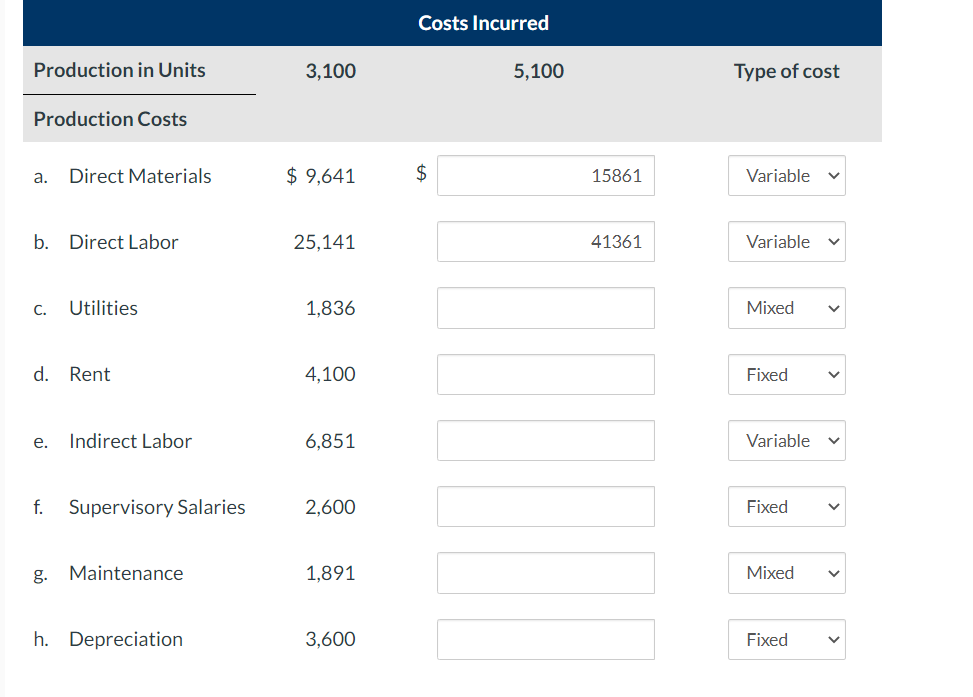Open the Indirect Labor Variable dropdown

786,440
